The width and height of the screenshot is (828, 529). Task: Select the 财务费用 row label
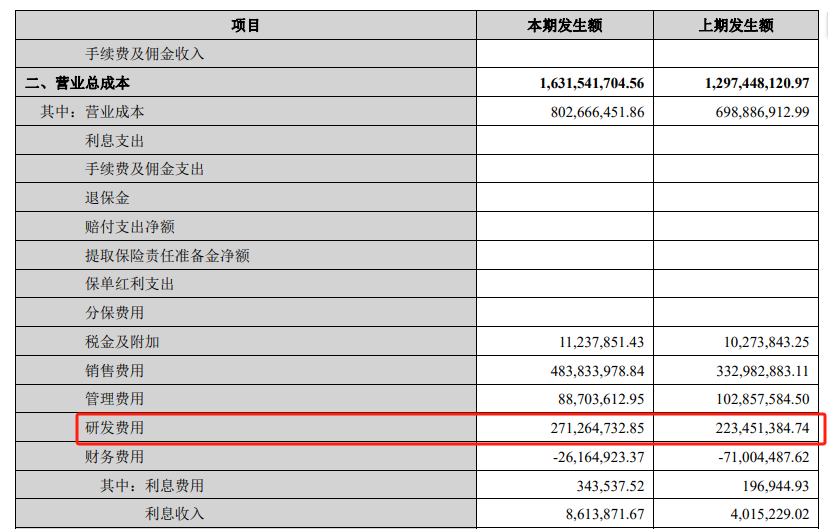(x=115, y=457)
